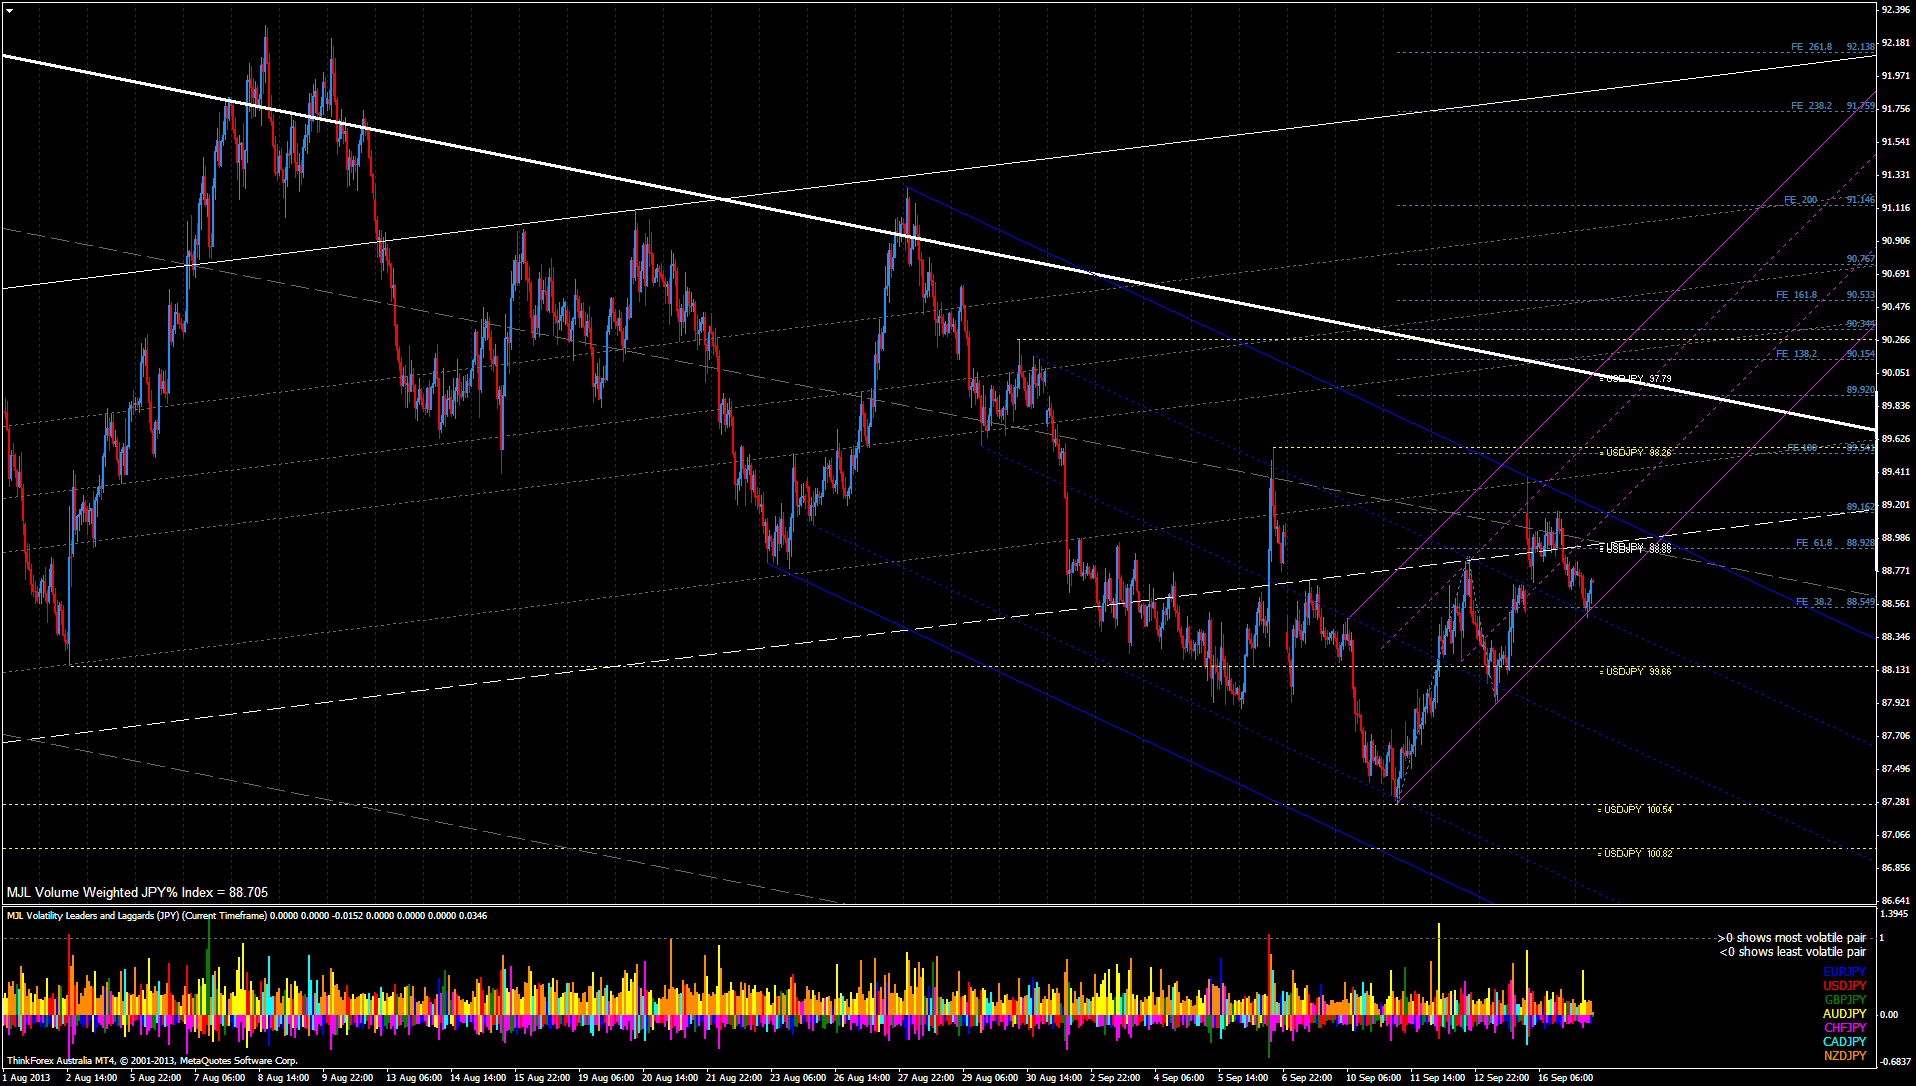Click the 88.928 Fibonacci price label
Screen dimensions: 1916x1086
[1861, 543]
